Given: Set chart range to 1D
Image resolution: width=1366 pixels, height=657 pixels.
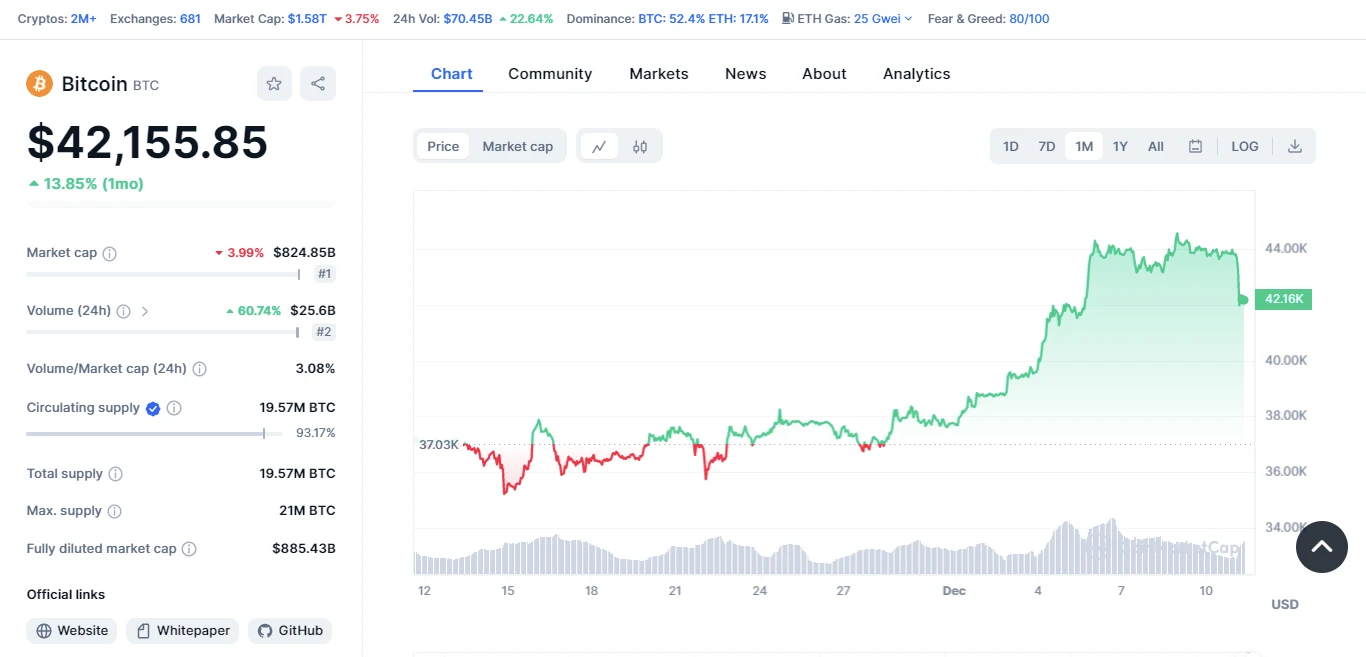Looking at the screenshot, I should tap(1011, 146).
